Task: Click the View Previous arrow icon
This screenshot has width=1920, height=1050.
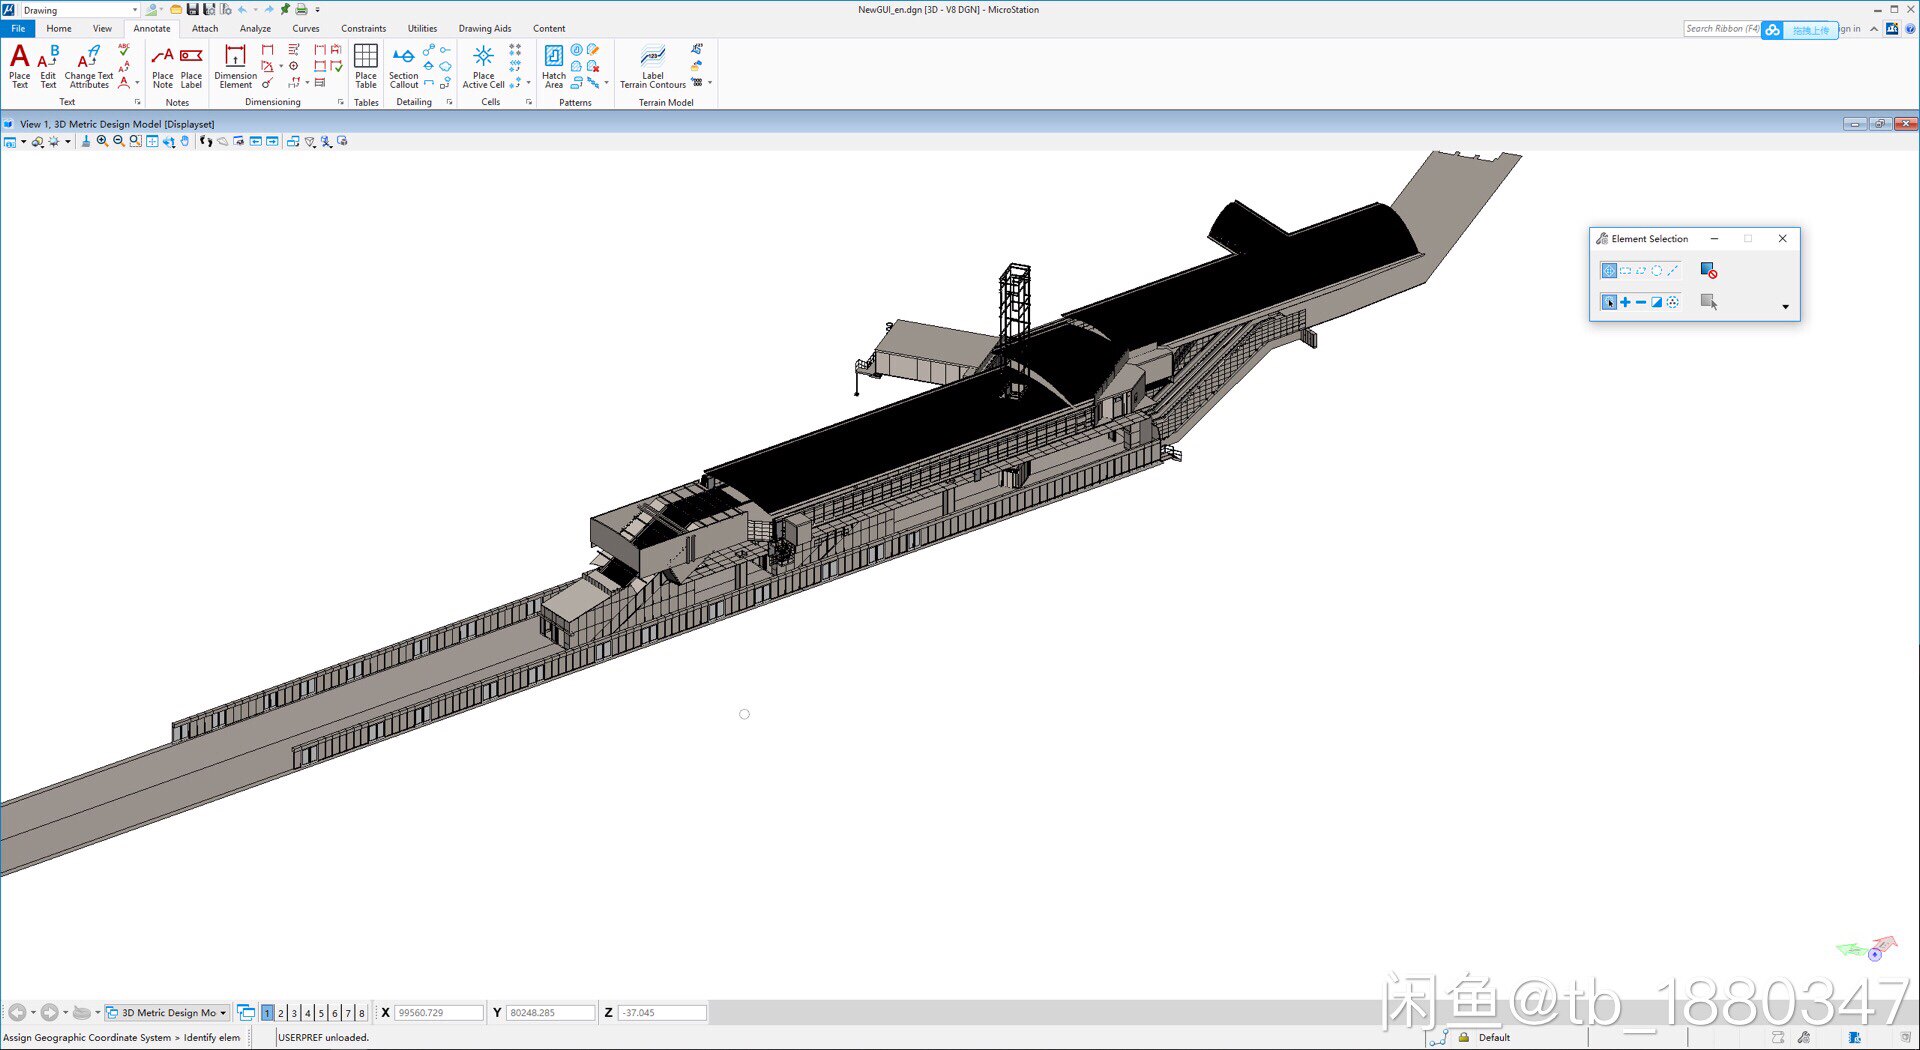Action: tap(256, 141)
